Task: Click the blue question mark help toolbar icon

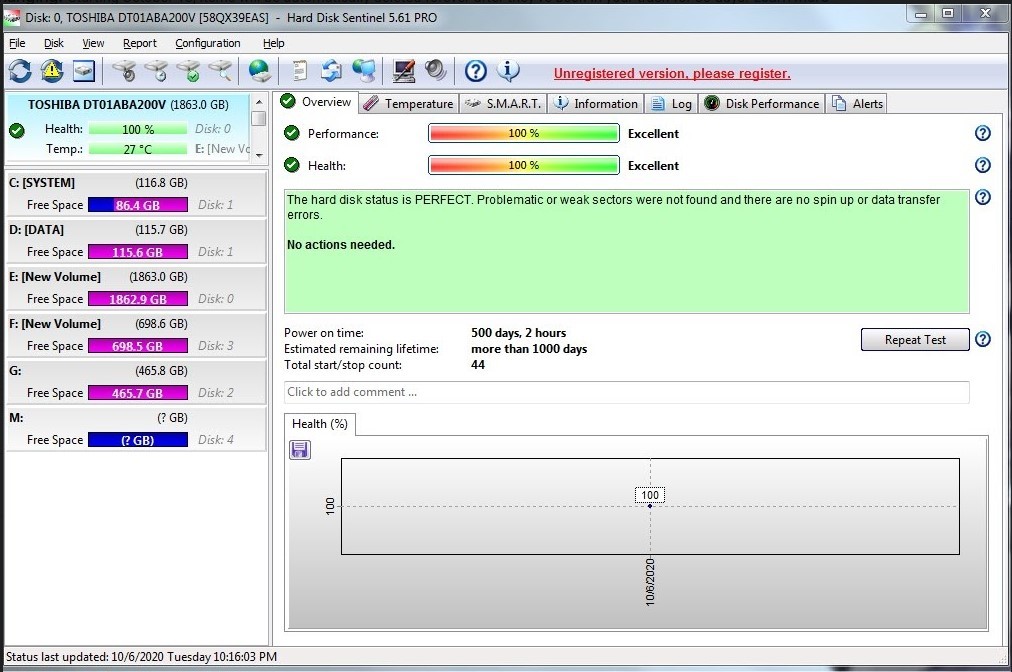Action: click(476, 71)
